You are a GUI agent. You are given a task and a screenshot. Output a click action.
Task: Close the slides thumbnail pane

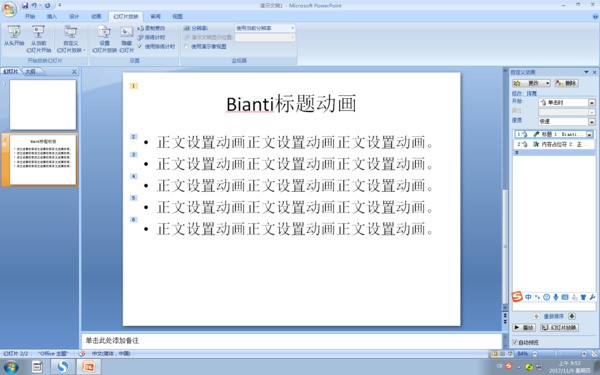click(74, 72)
